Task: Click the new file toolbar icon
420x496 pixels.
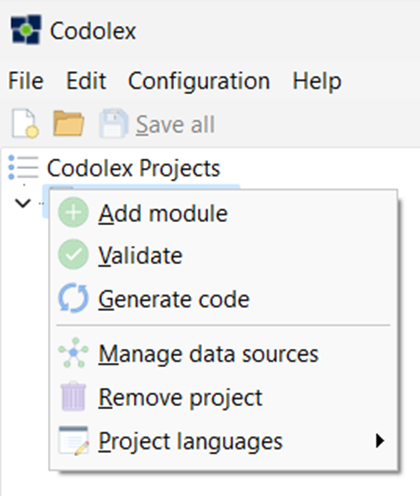Action: 25,124
